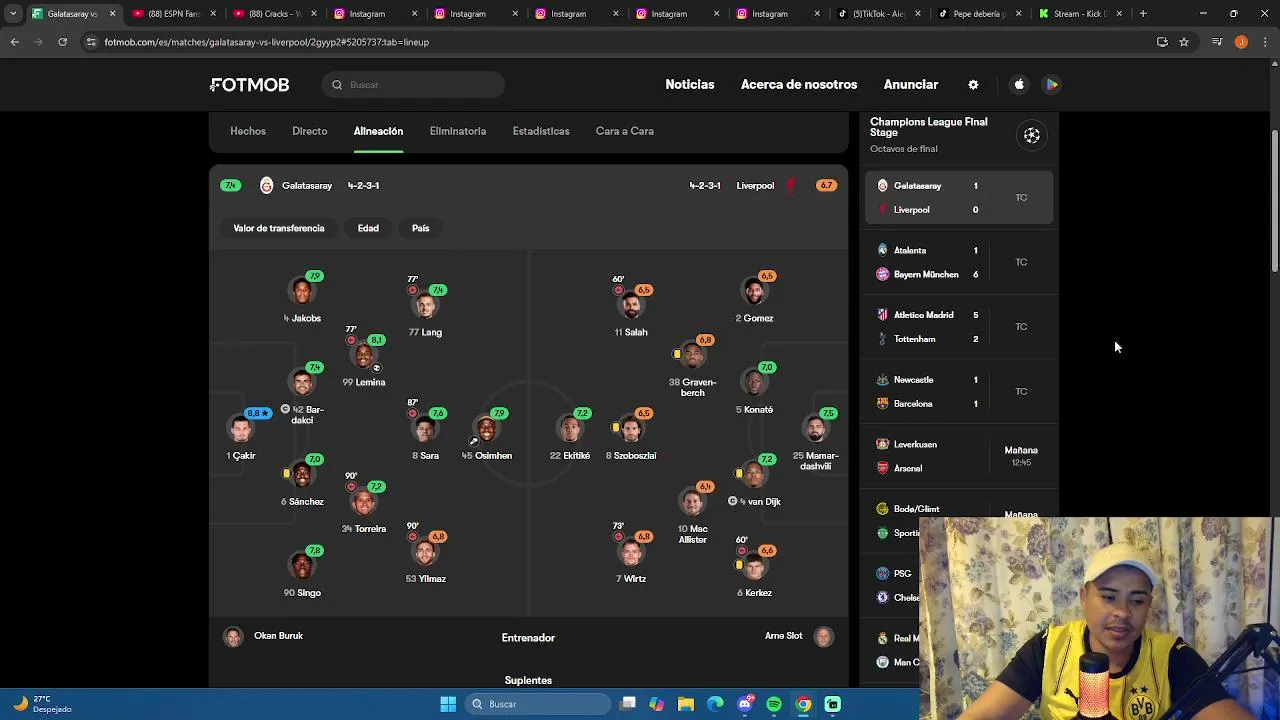The width and height of the screenshot is (1280, 720).
Task: Open the Estadísticas tab
Action: click(541, 131)
